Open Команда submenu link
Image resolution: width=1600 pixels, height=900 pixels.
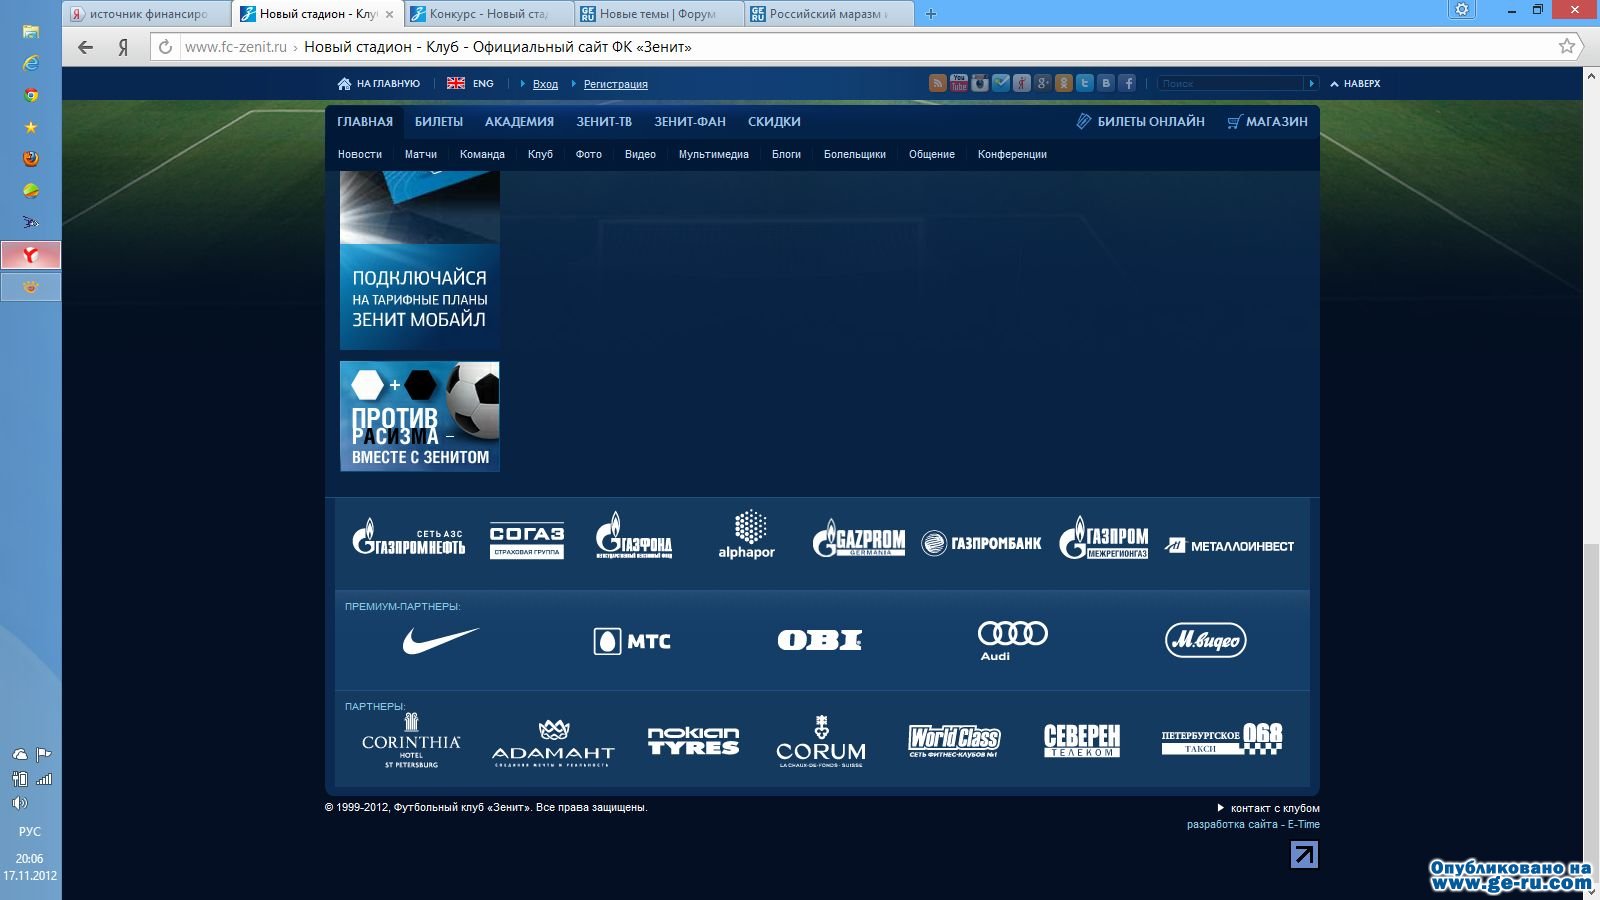click(482, 155)
